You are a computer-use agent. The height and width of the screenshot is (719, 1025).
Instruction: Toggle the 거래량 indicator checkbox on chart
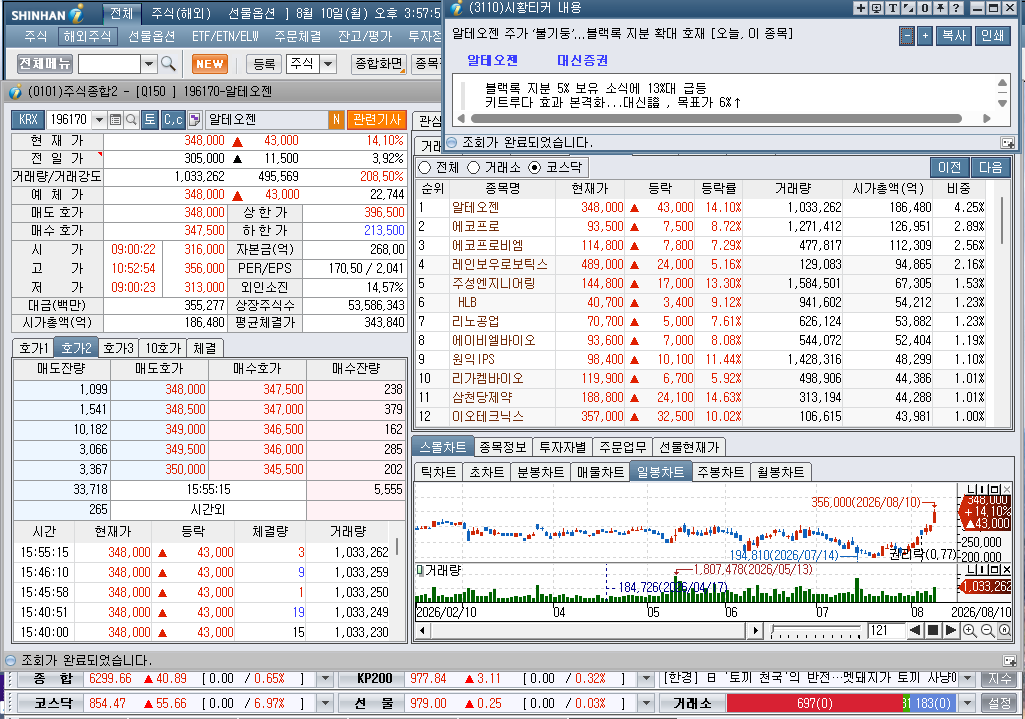[x=420, y=570]
